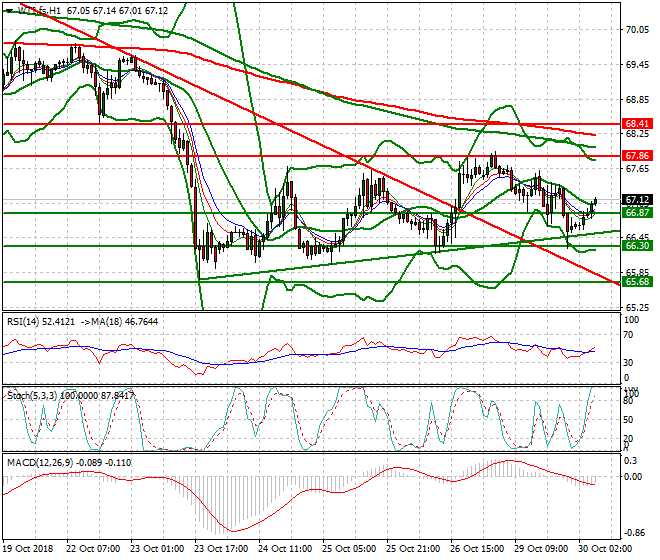Click the chart symbol dropdown triangle near WTI
This screenshot has width=660, height=560.
(9, 11)
